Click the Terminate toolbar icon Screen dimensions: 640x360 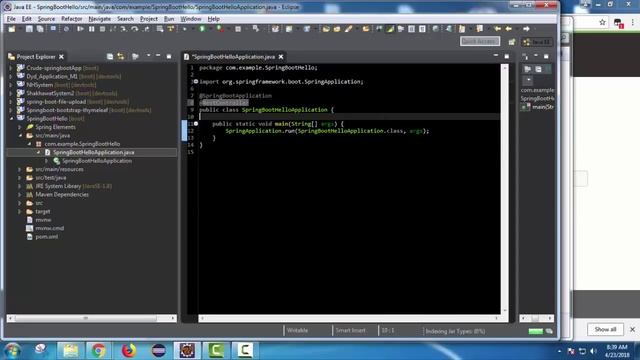click(x=102, y=29)
